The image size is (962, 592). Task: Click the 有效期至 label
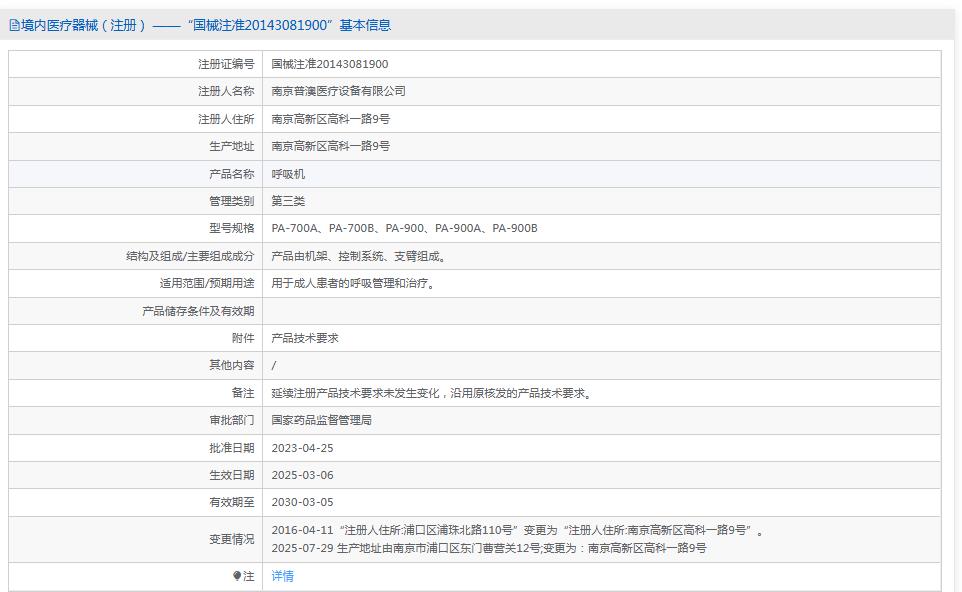click(x=231, y=502)
